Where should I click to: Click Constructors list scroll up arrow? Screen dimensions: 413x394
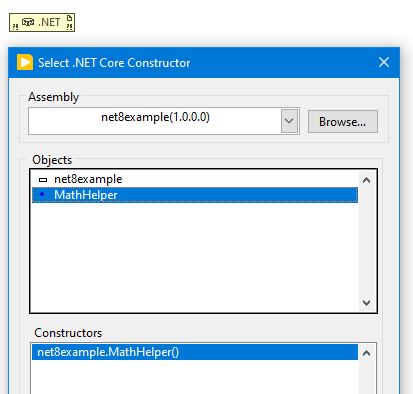coord(367,353)
